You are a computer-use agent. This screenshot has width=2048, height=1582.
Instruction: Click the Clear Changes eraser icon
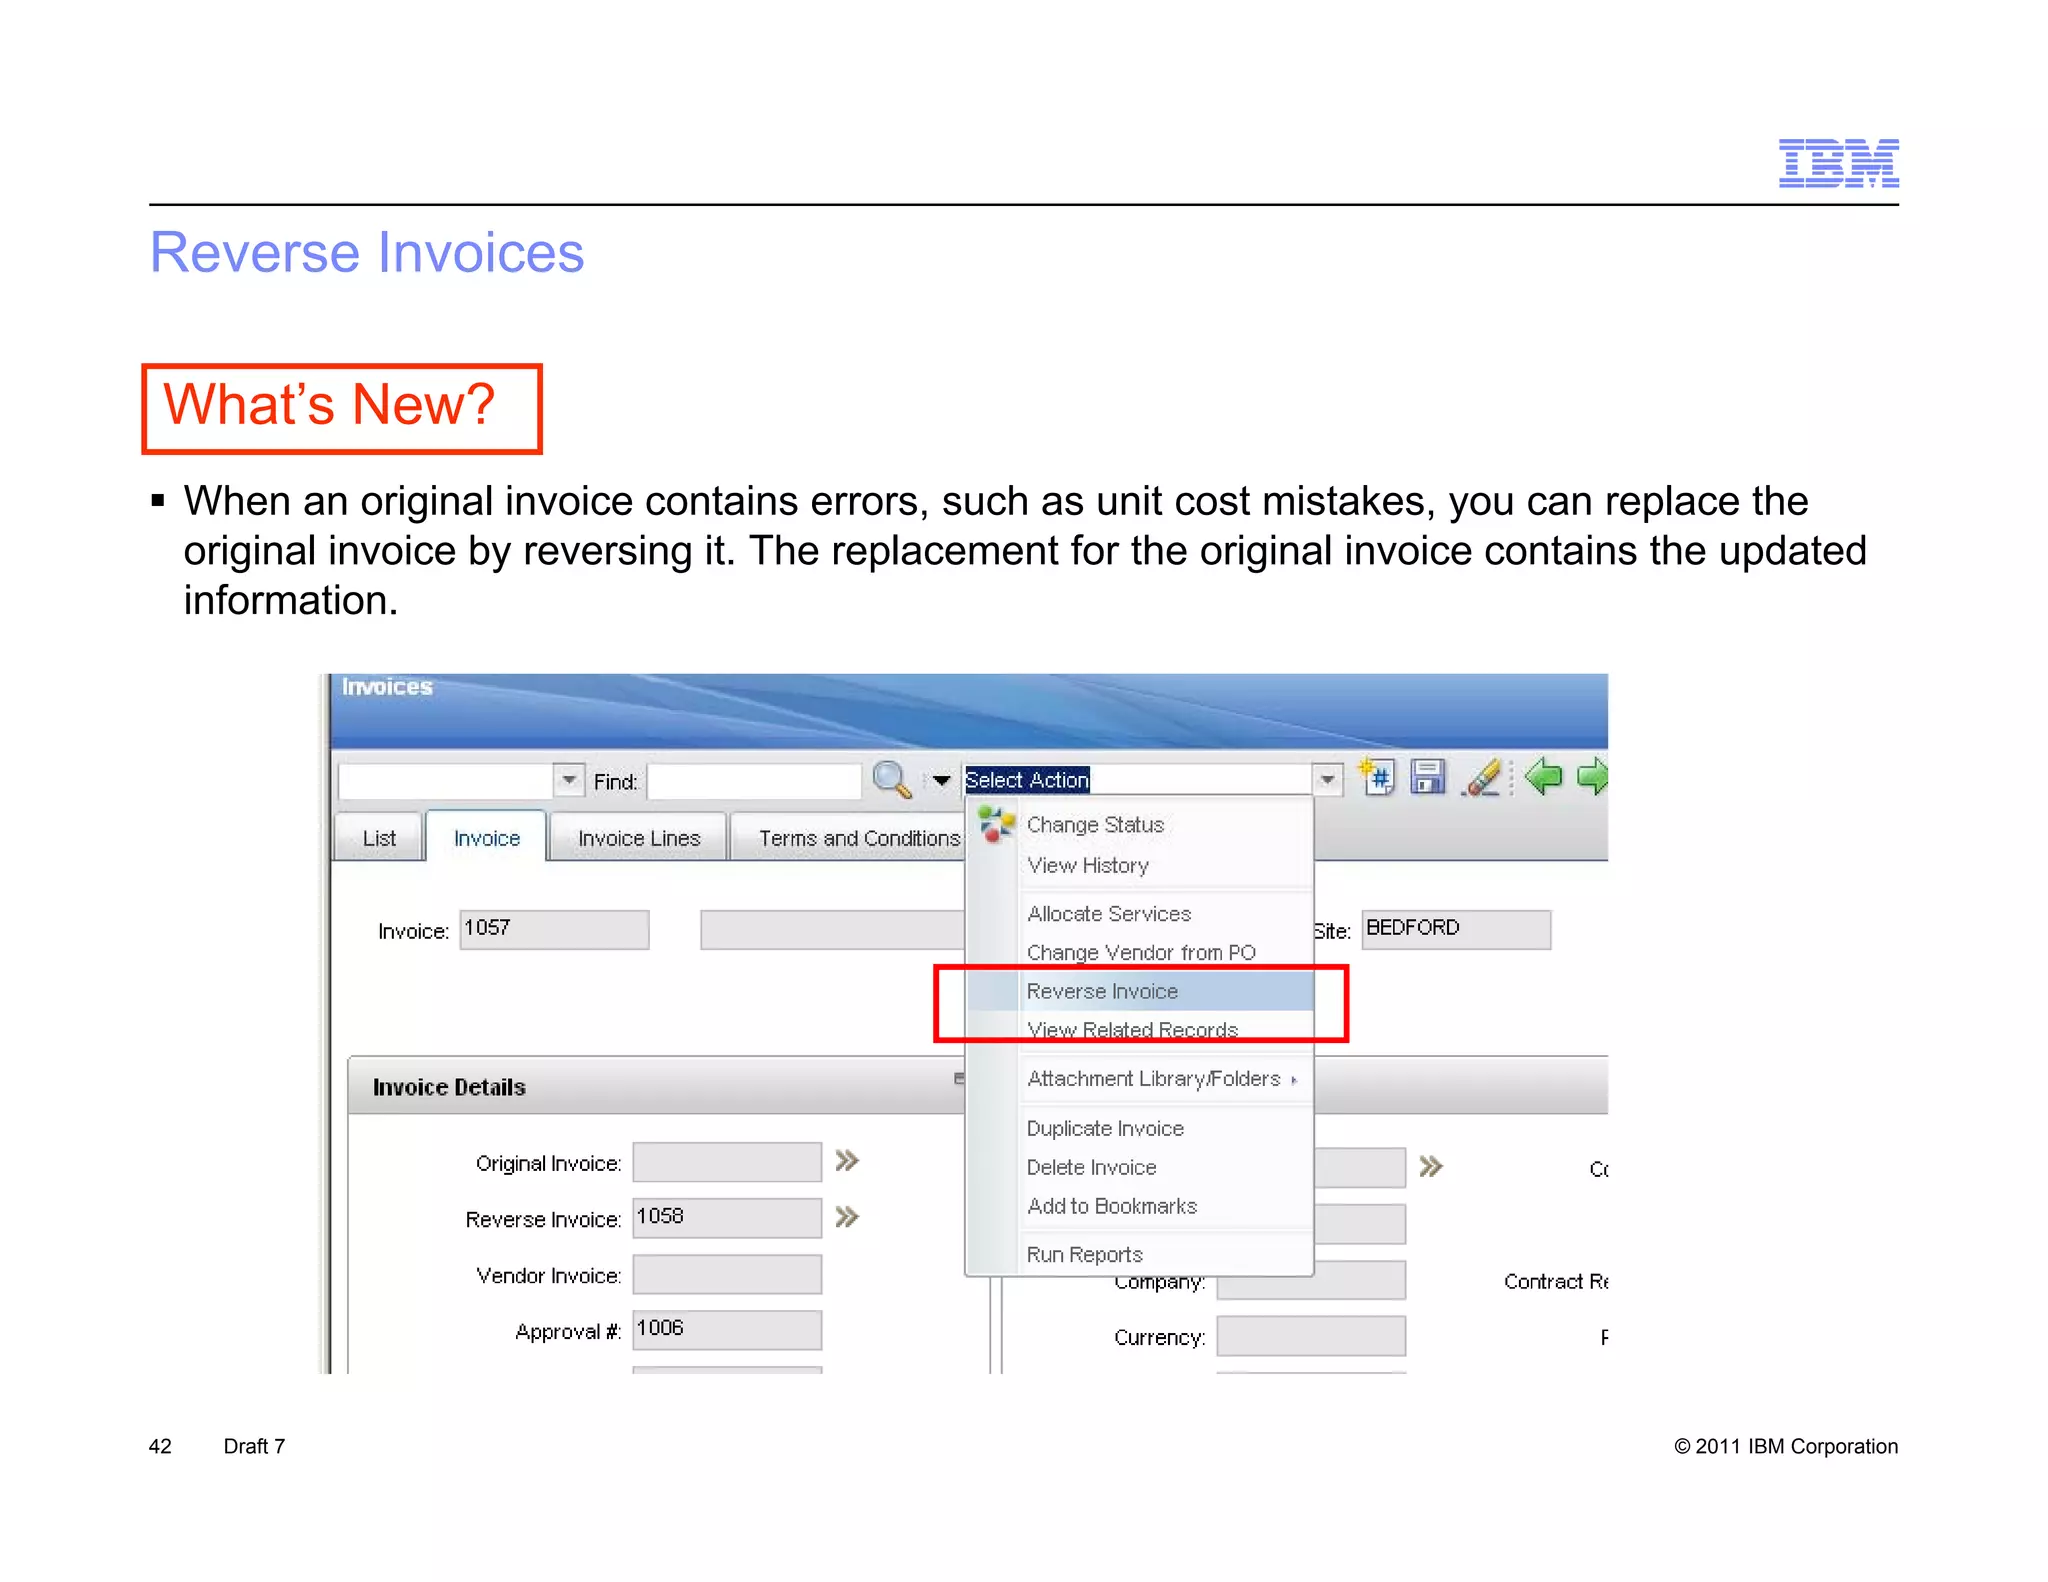pyautogui.click(x=1482, y=777)
